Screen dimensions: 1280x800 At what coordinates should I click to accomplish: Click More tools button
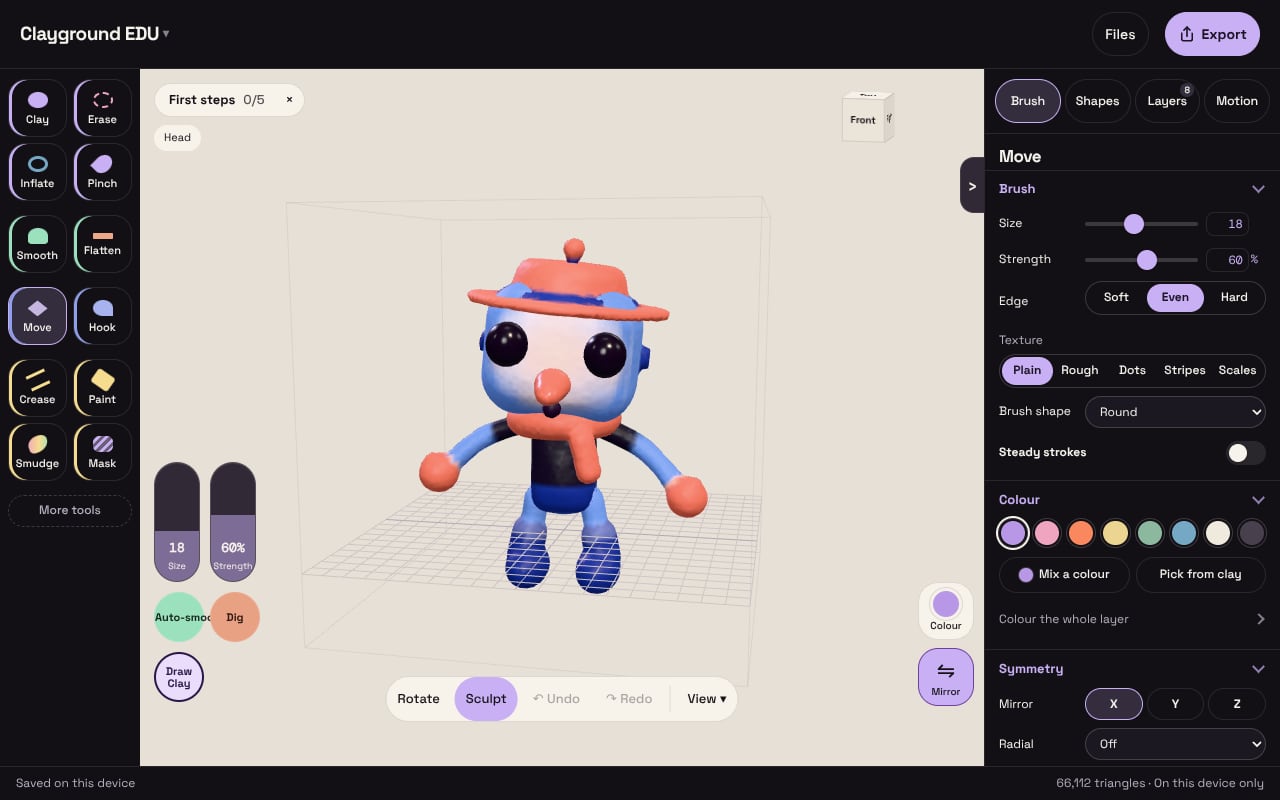[70, 510]
